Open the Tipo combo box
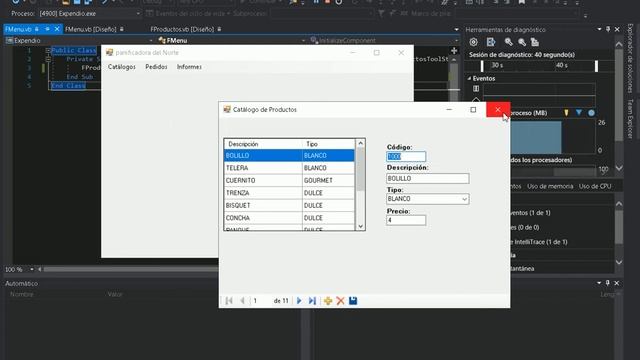Viewport: 640px width, 360px height. click(x=464, y=199)
